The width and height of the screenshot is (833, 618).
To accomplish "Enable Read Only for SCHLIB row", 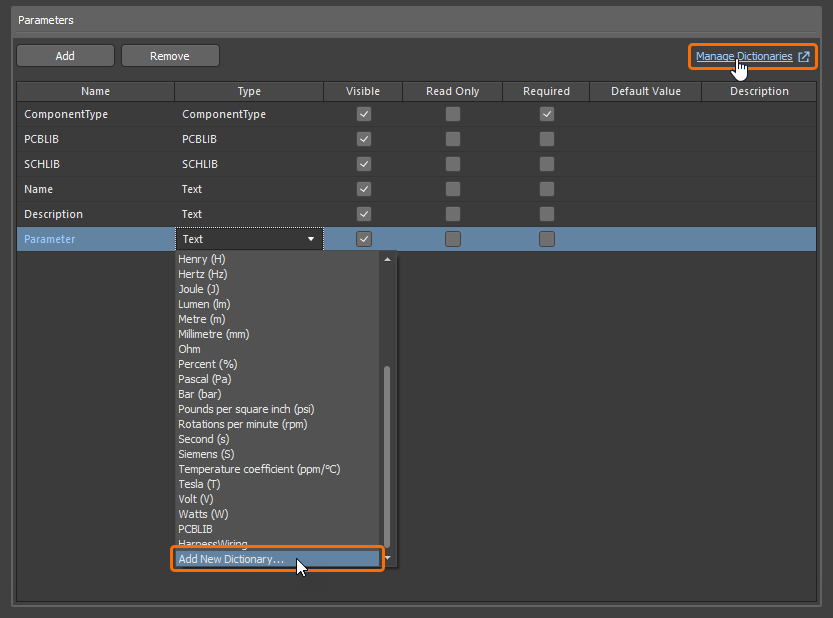I will click(453, 164).
